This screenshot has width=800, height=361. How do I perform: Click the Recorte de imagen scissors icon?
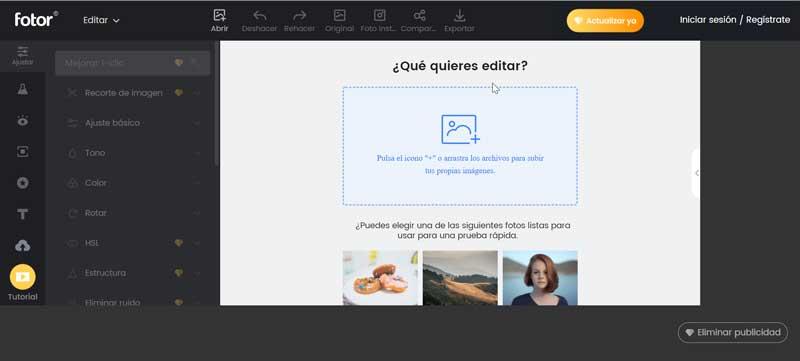pos(72,93)
